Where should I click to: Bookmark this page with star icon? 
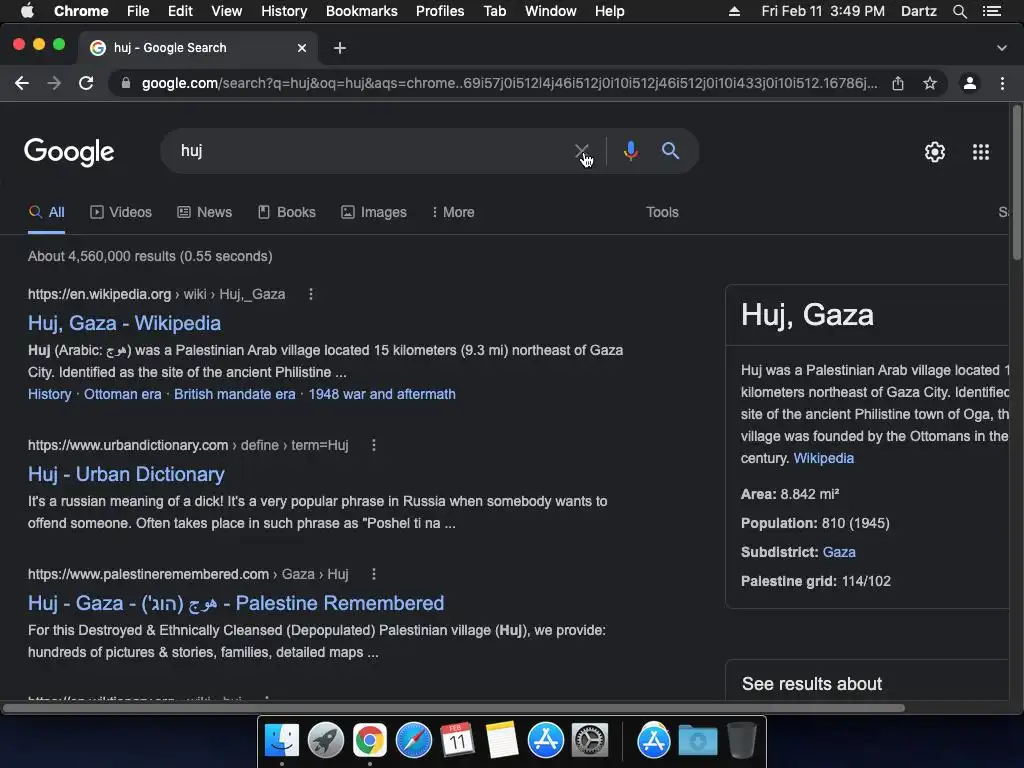tap(930, 83)
